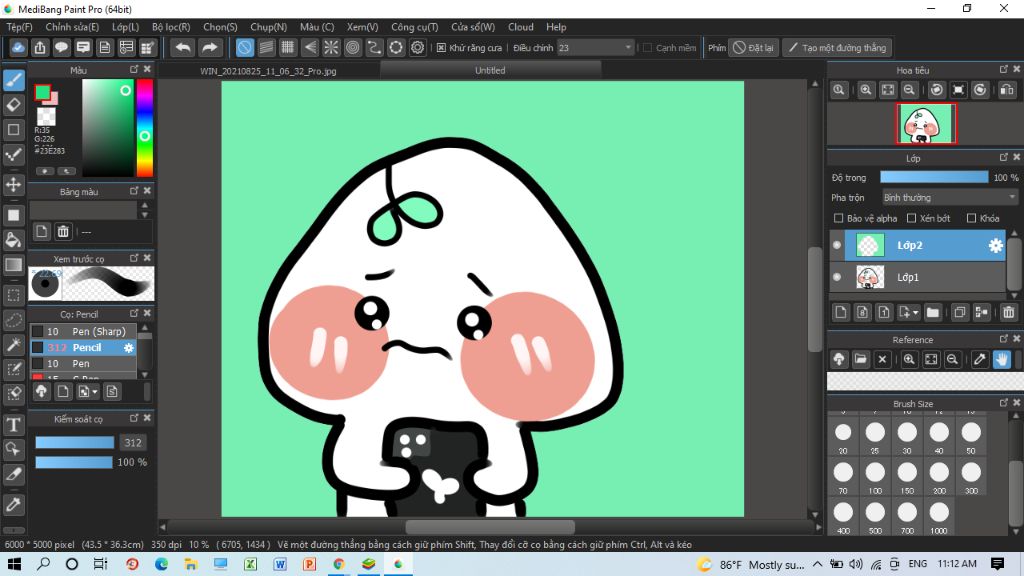
Task: Open the Lớp2 layer settings gear
Action: pos(995,246)
